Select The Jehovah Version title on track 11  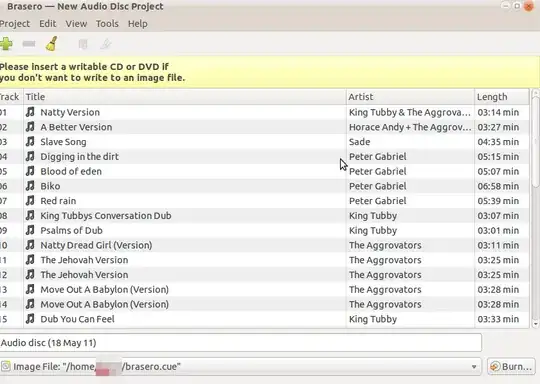(x=84, y=260)
